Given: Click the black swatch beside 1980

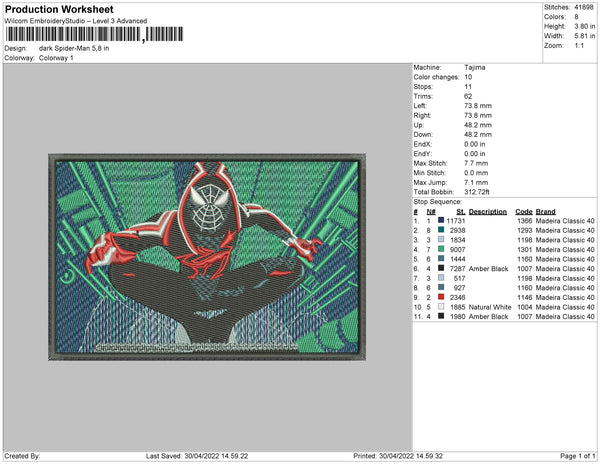Looking at the screenshot, I should pyautogui.click(x=441, y=316).
